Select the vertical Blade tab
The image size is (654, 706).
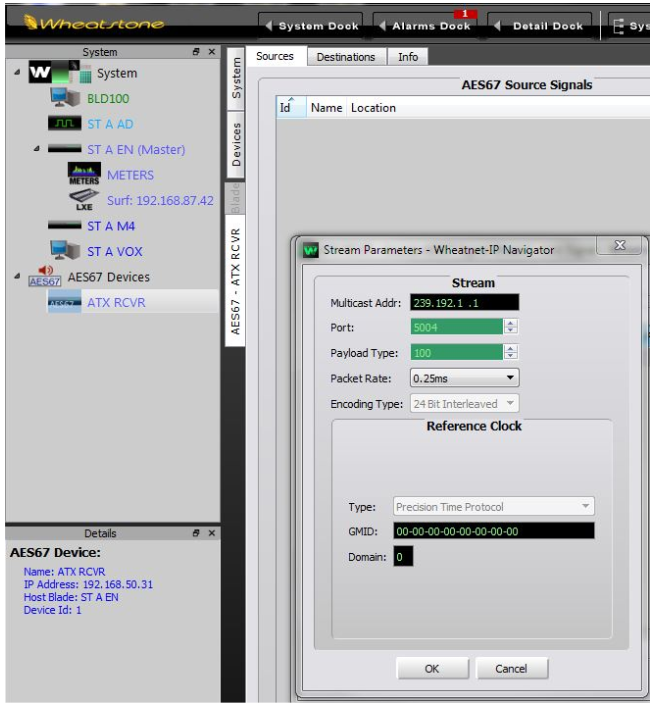(x=235, y=198)
